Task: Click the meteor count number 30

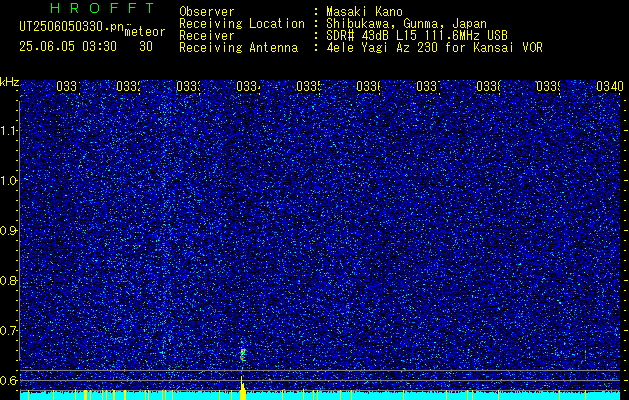Action: coord(146,47)
